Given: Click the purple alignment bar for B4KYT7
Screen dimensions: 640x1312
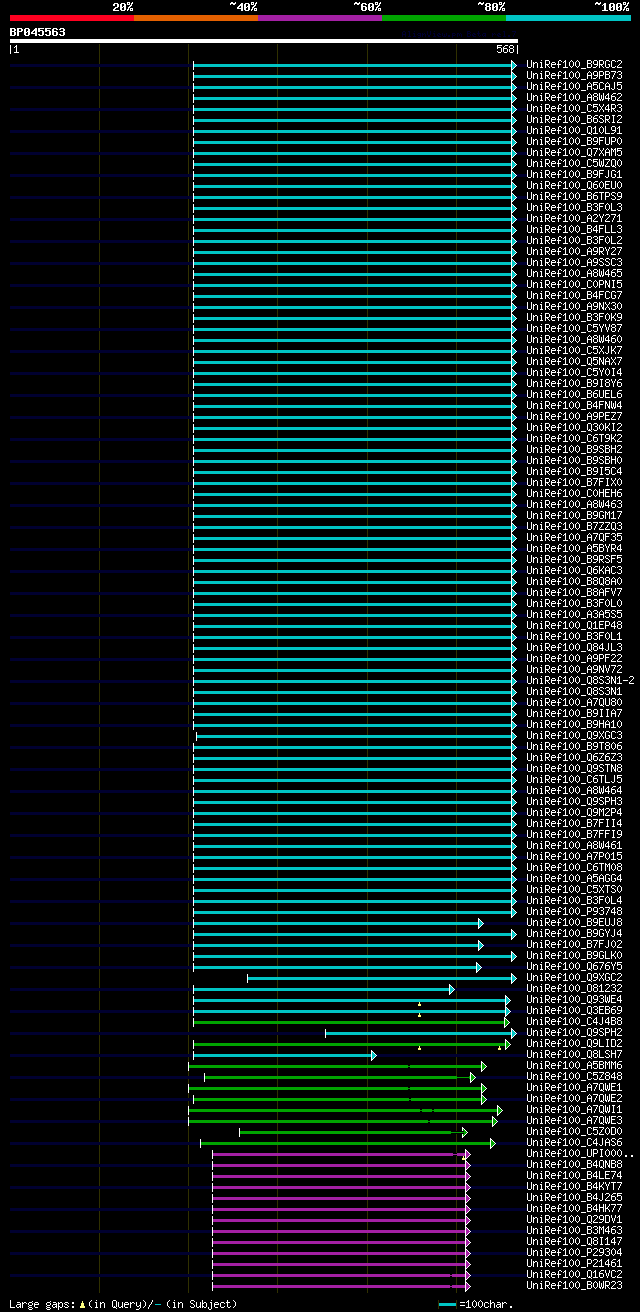Looking at the screenshot, I should (x=341, y=1186).
